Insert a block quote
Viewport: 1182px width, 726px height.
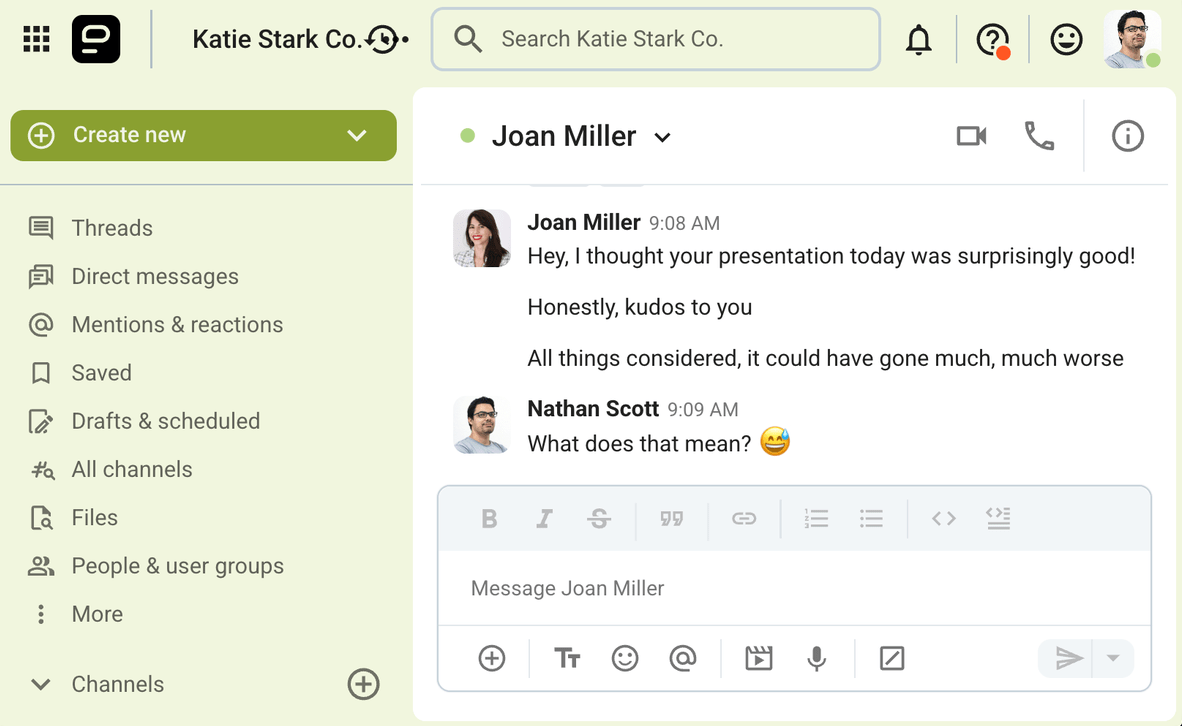(672, 519)
